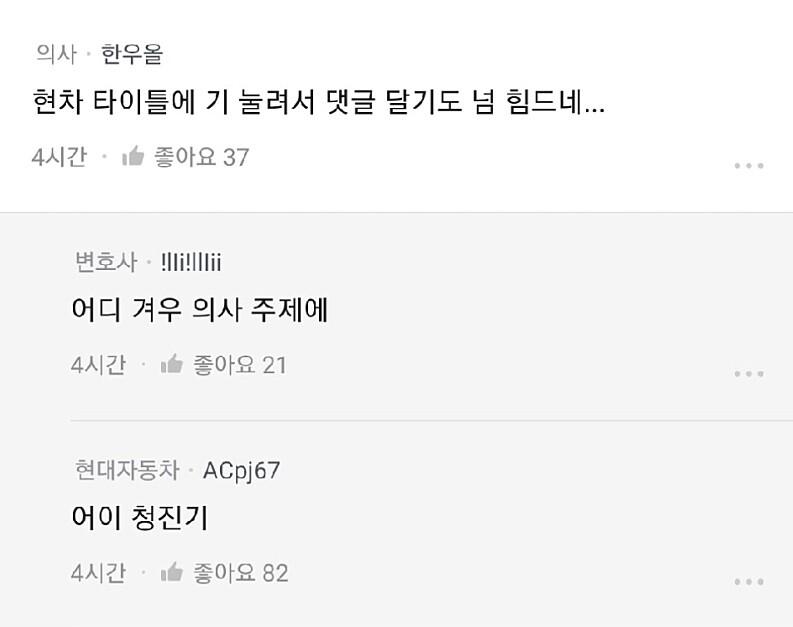Click the '좋아요 37' like count

pyautogui.click(x=201, y=157)
